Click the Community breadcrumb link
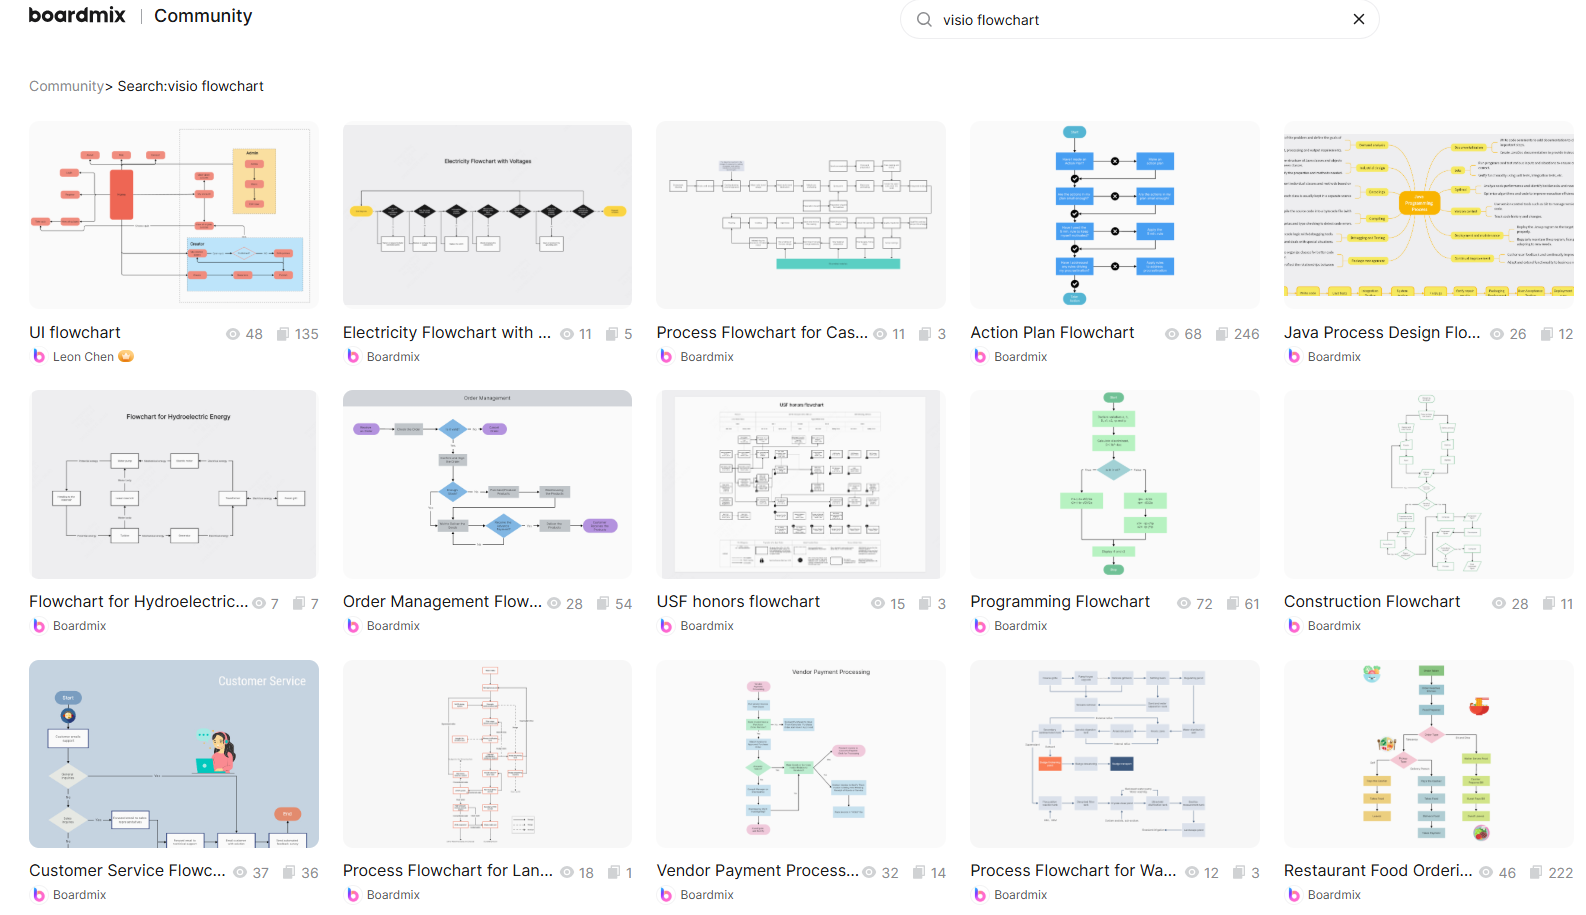 coord(66,86)
